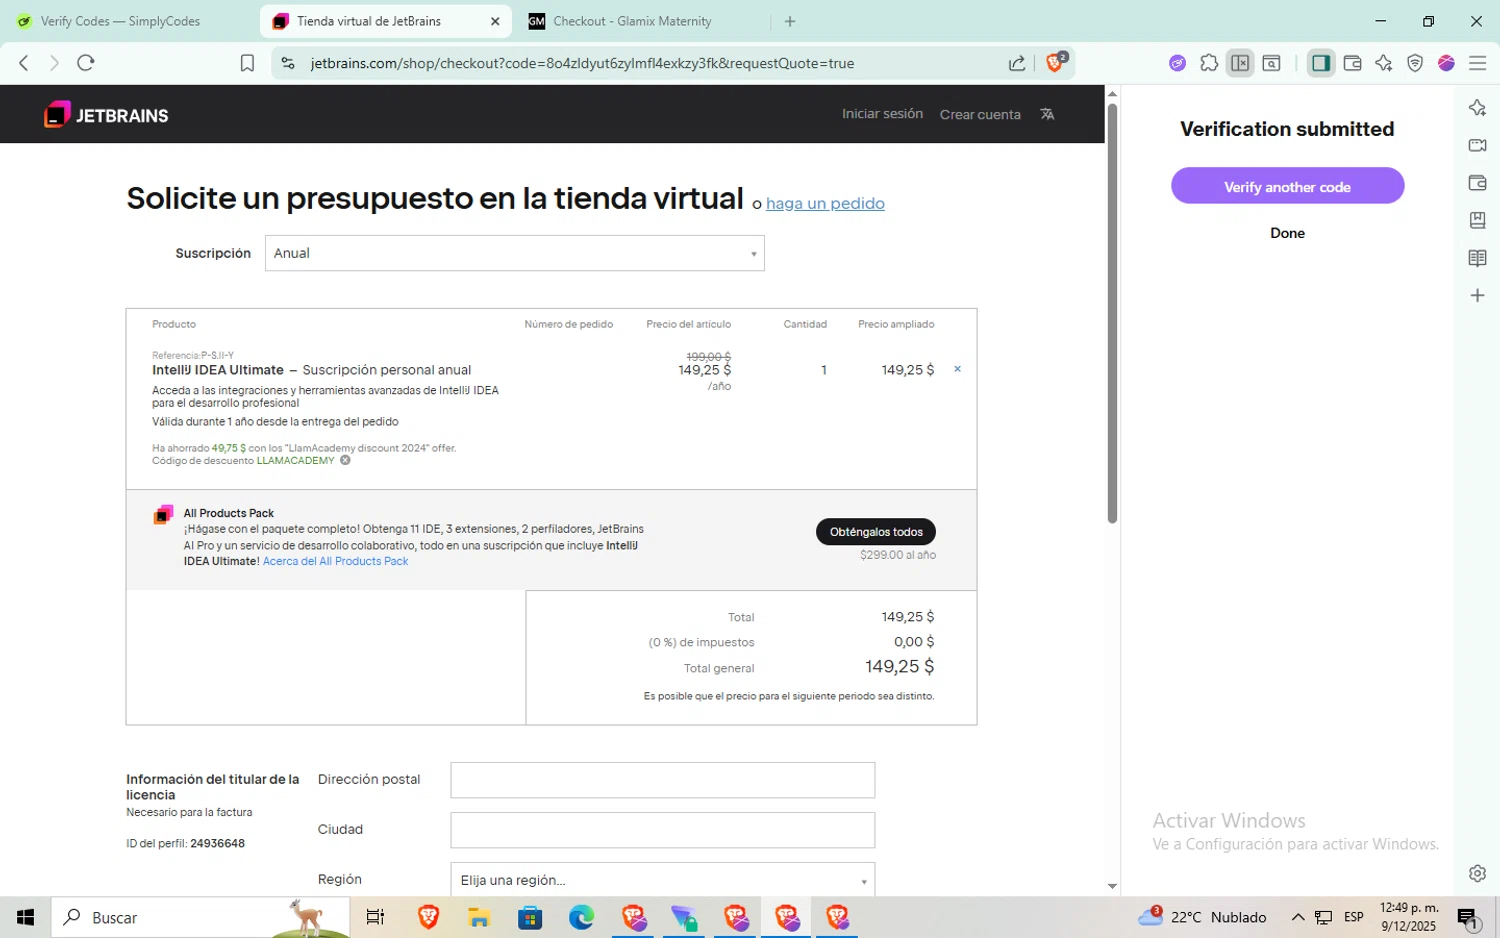Image resolution: width=1500 pixels, height=938 pixels.
Task: Click the JetBrains logo
Action: [x=106, y=115]
